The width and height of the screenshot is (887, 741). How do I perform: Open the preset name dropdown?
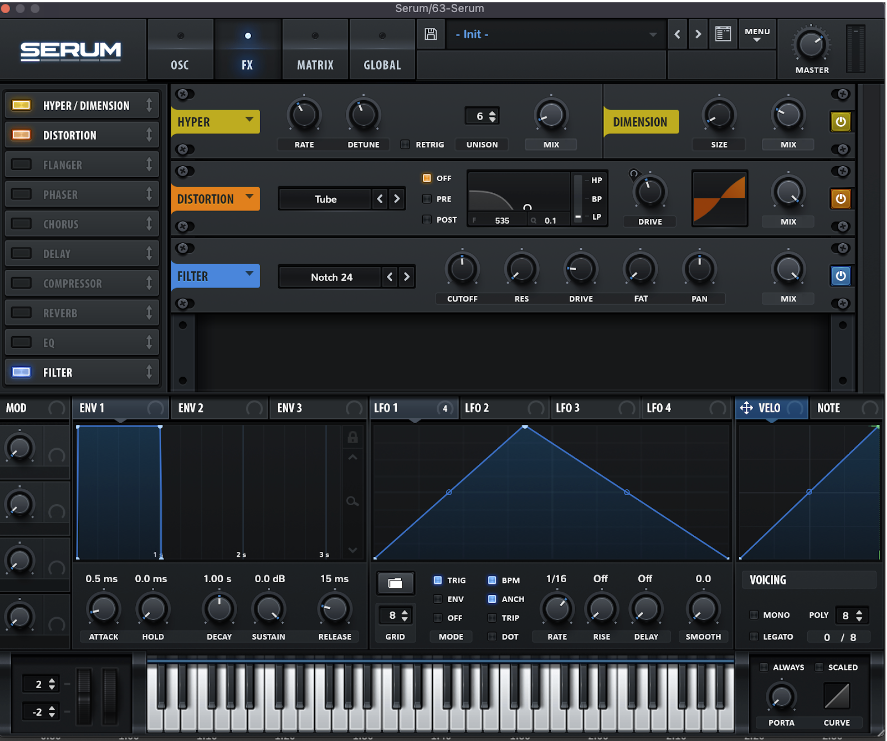pos(556,34)
